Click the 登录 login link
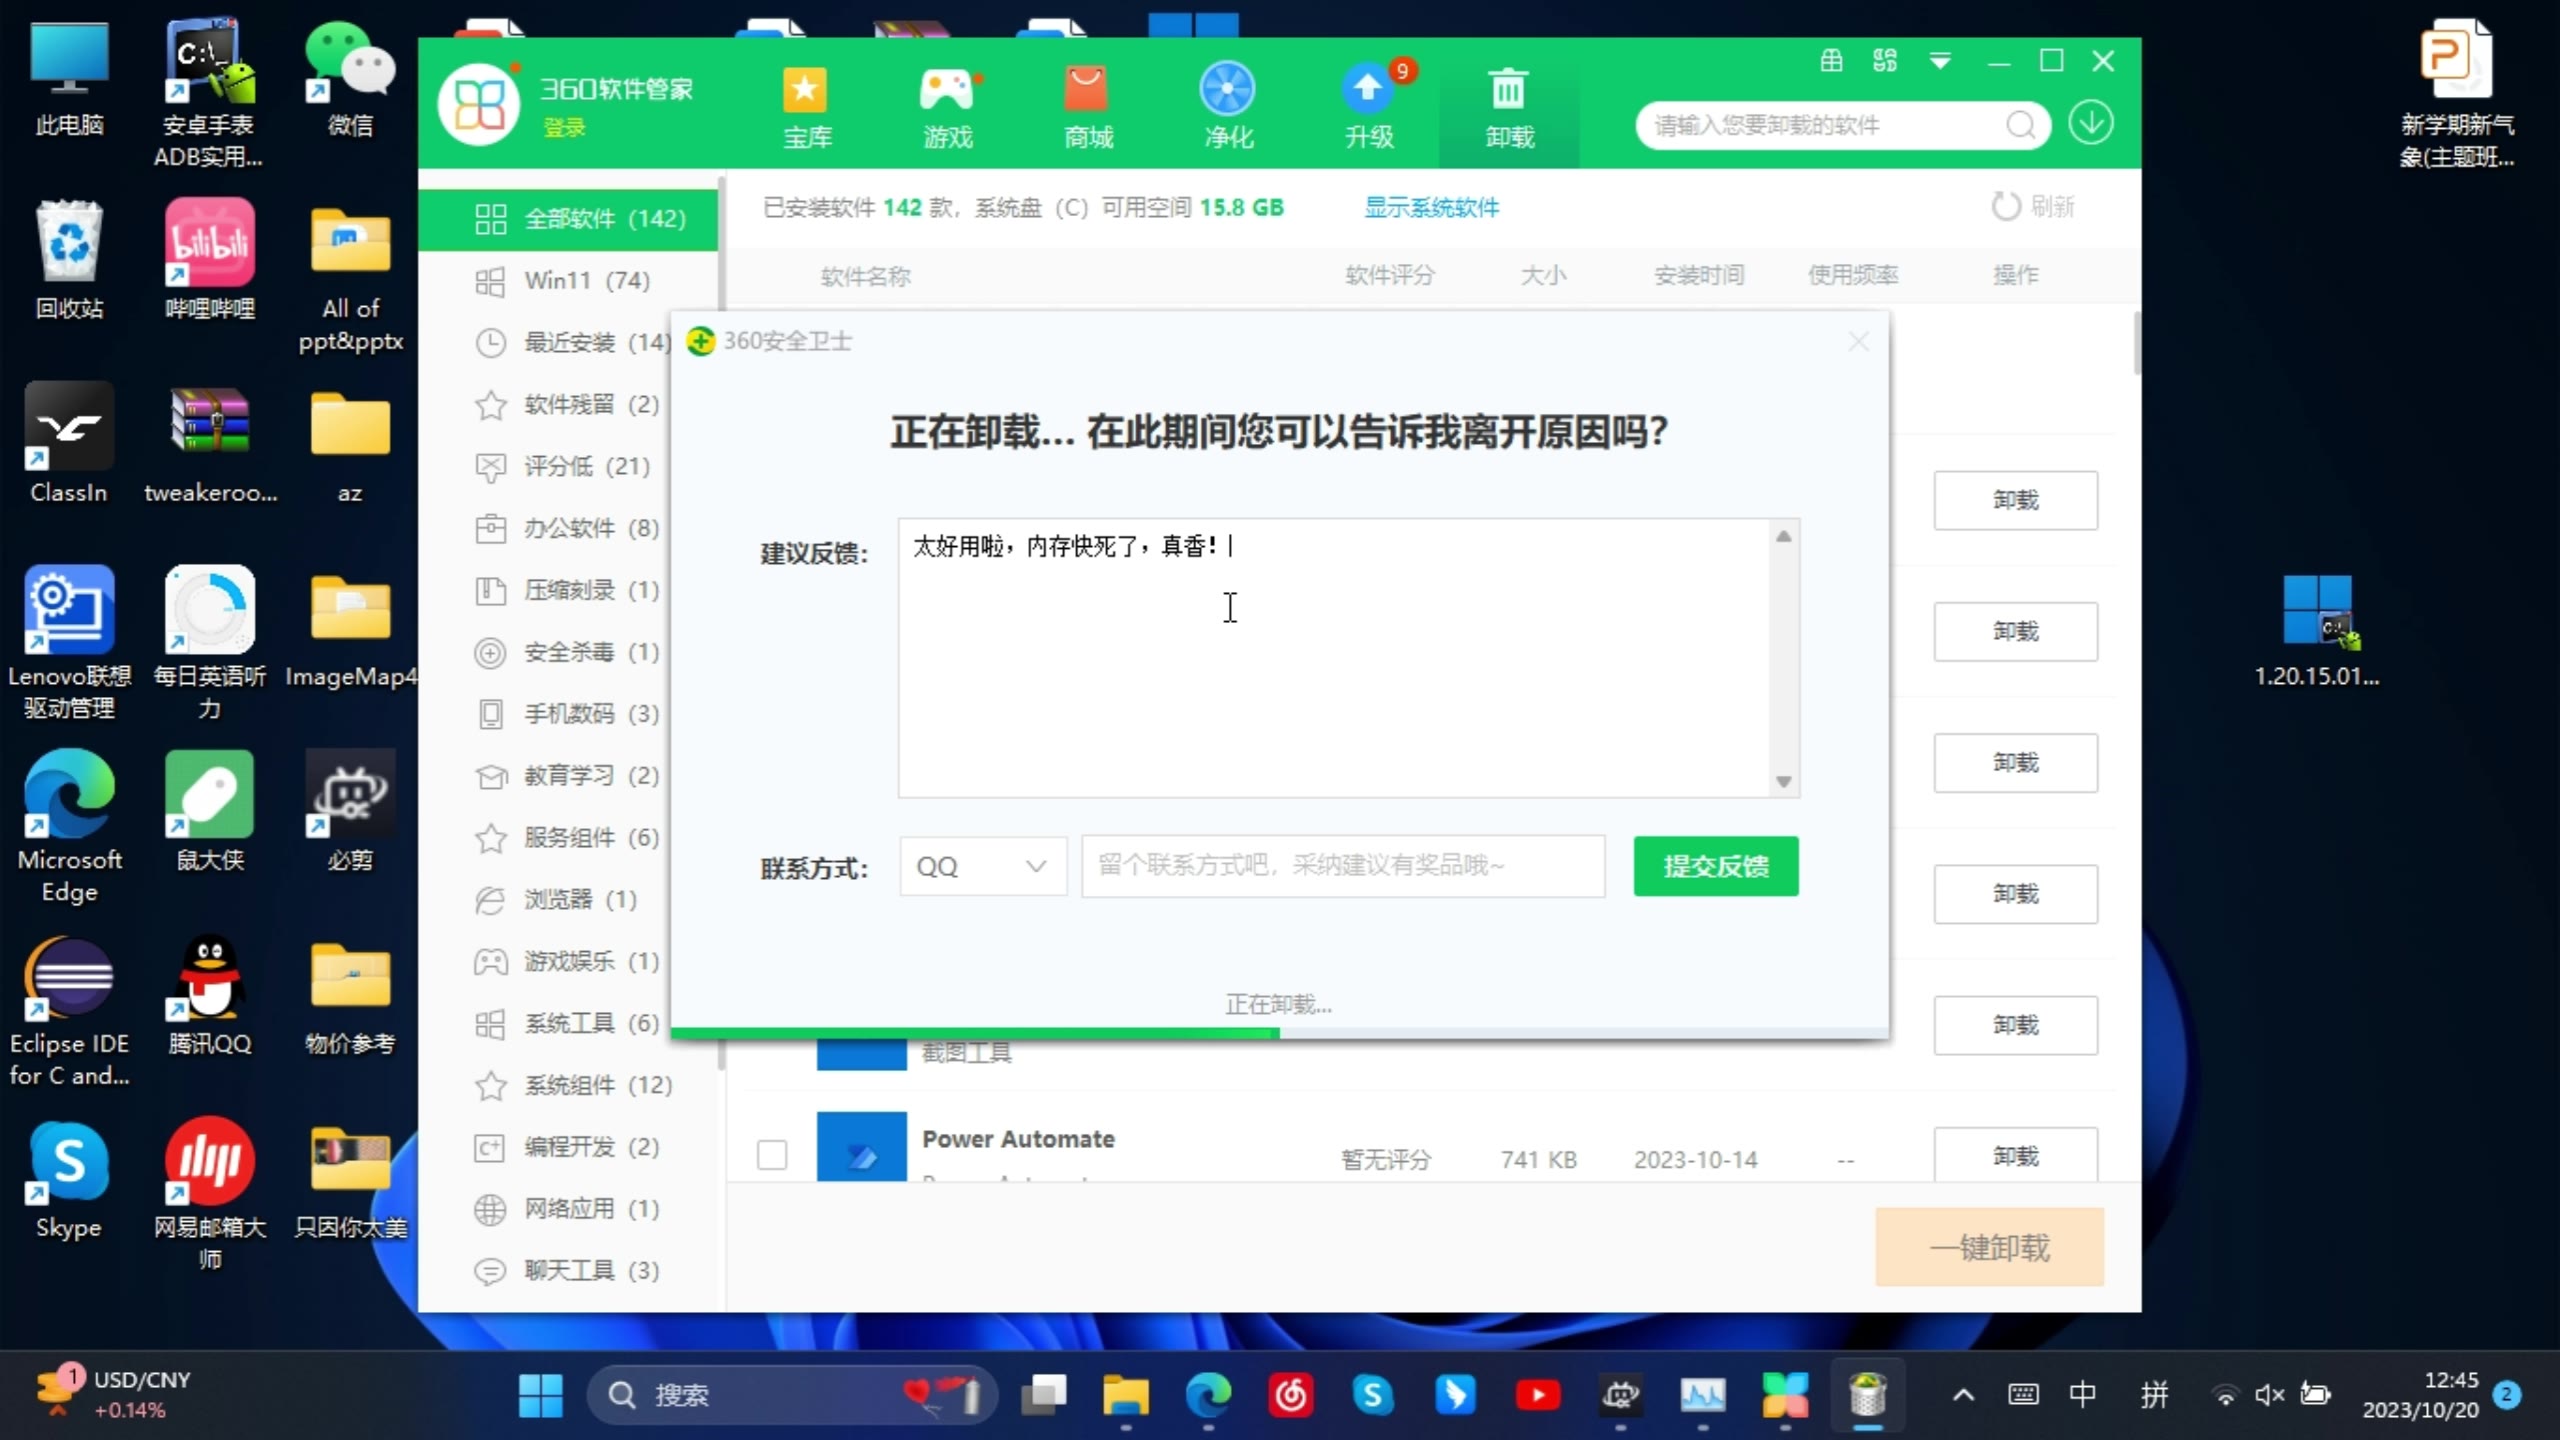The image size is (2560, 1440). tap(564, 128)
